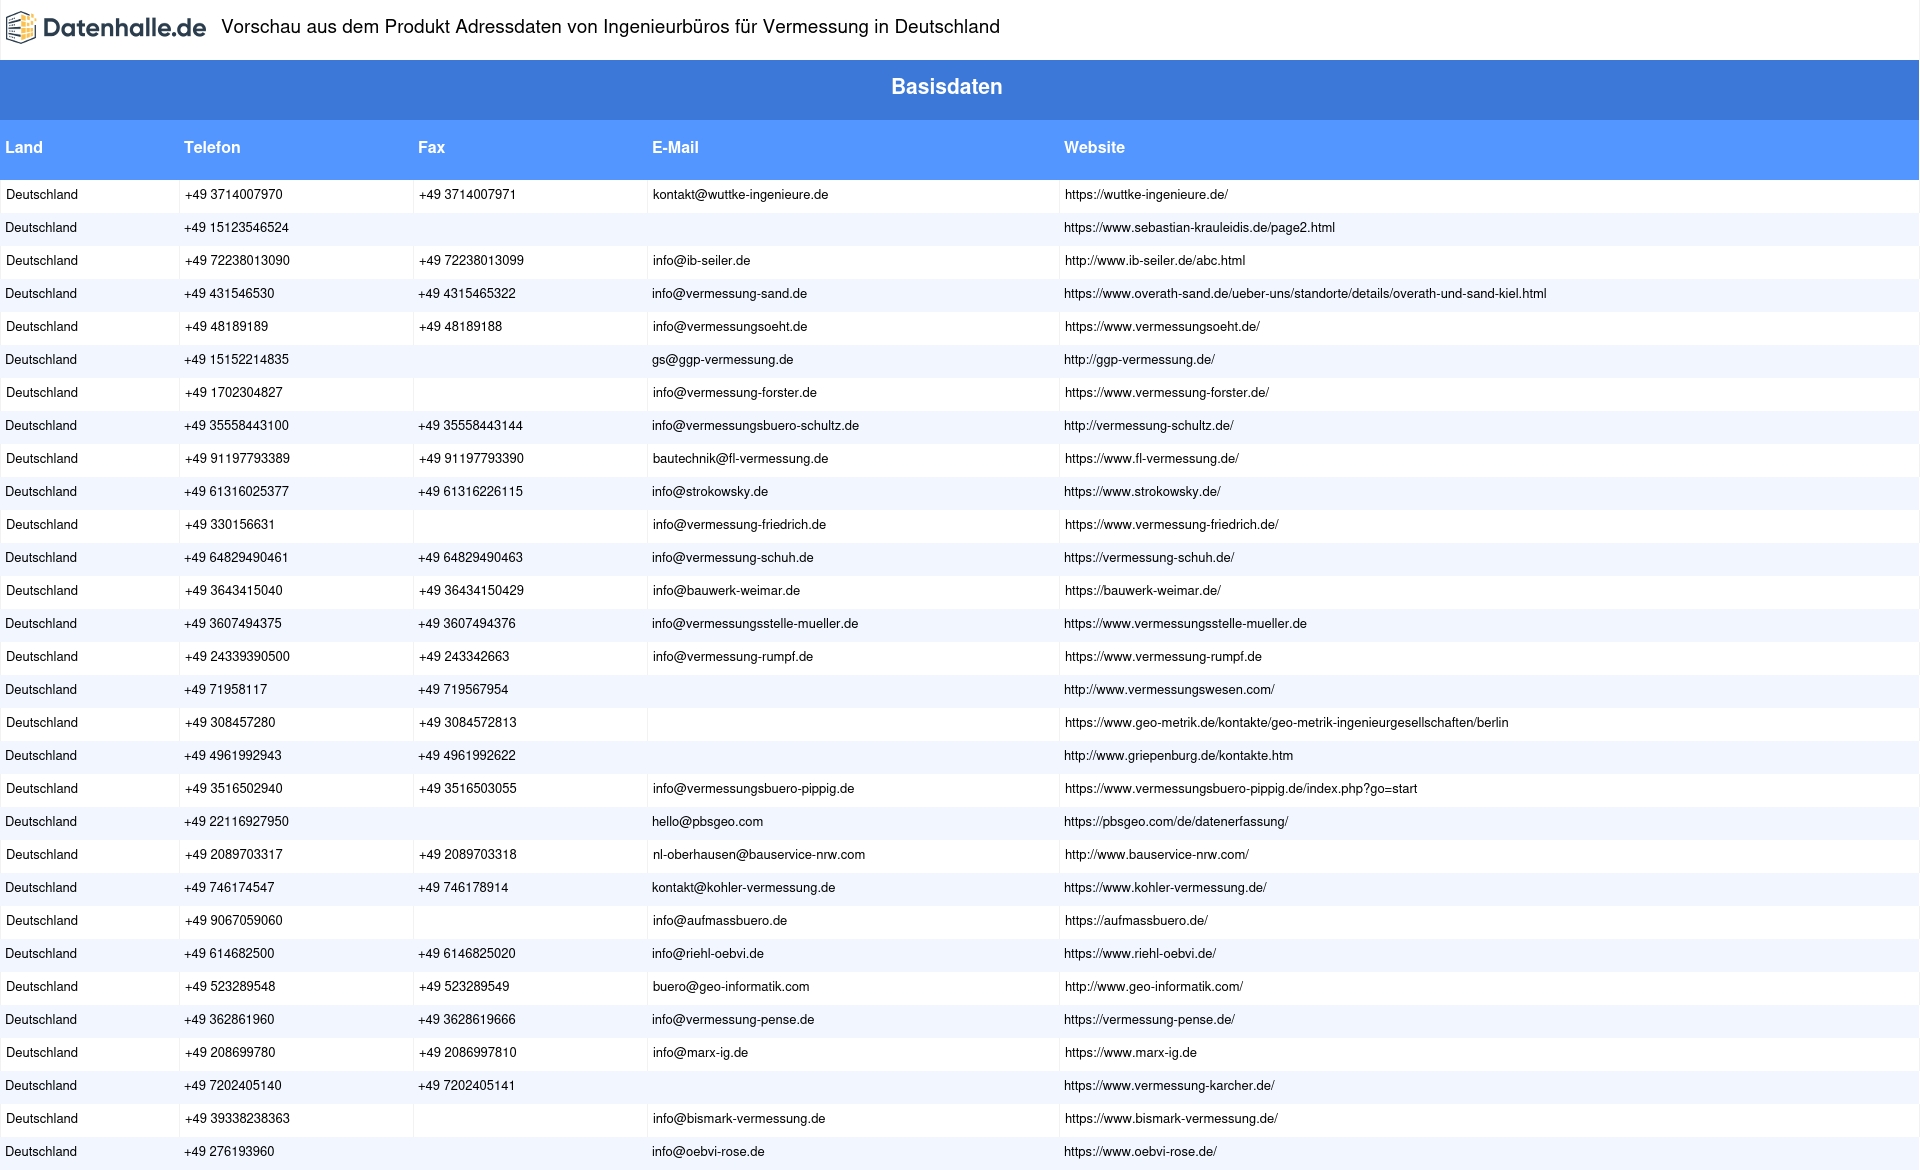Click email info@riehl-oebvi.de
Image resolution: width=1920 pixels, height=1170 pixels.
pos(707,954)
